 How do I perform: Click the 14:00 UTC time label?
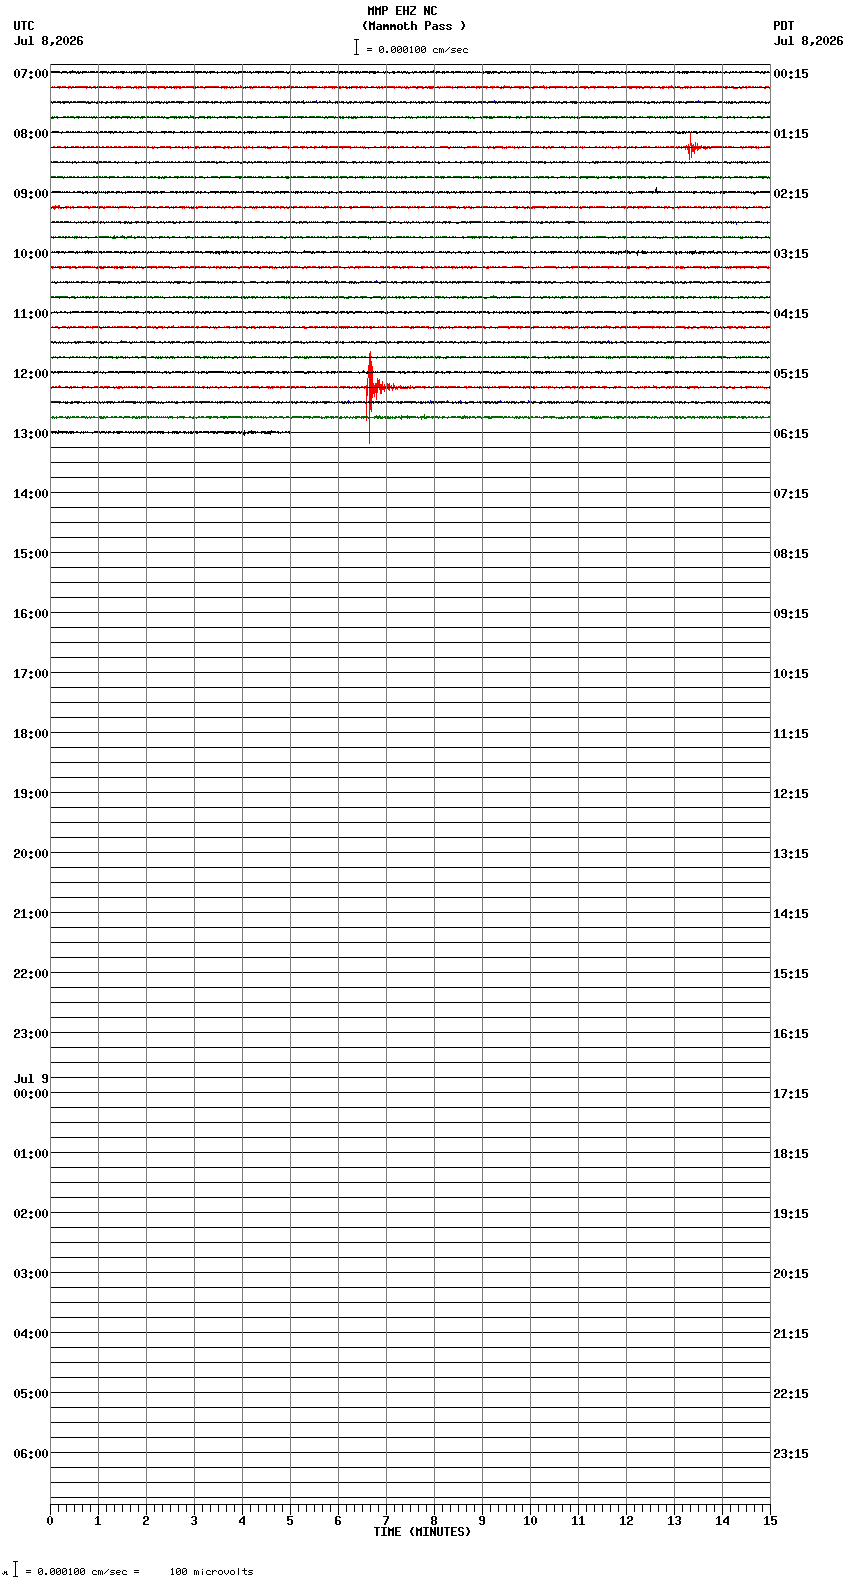(x=31, y=494)
